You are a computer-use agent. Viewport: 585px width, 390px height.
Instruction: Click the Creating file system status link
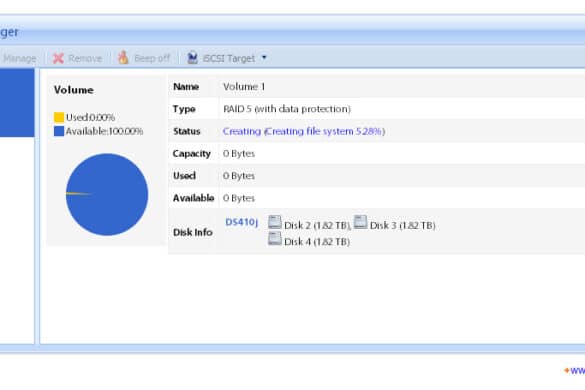click(304, 131)
